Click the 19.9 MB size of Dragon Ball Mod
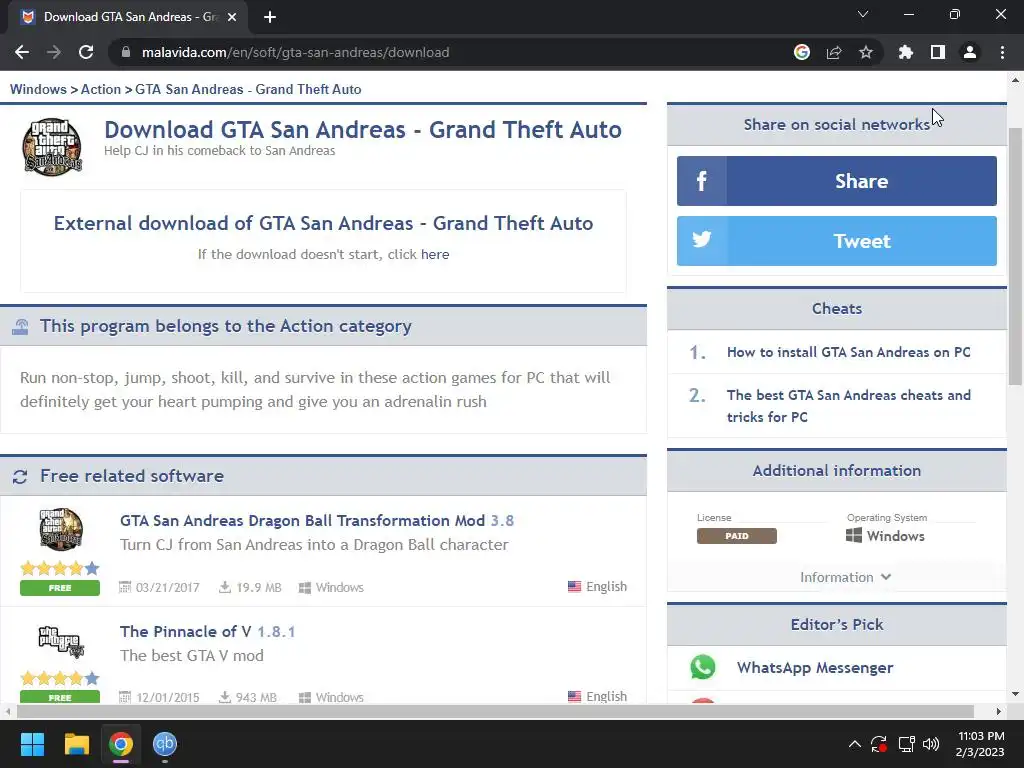The image size is (1024, 768). [250, 587]
